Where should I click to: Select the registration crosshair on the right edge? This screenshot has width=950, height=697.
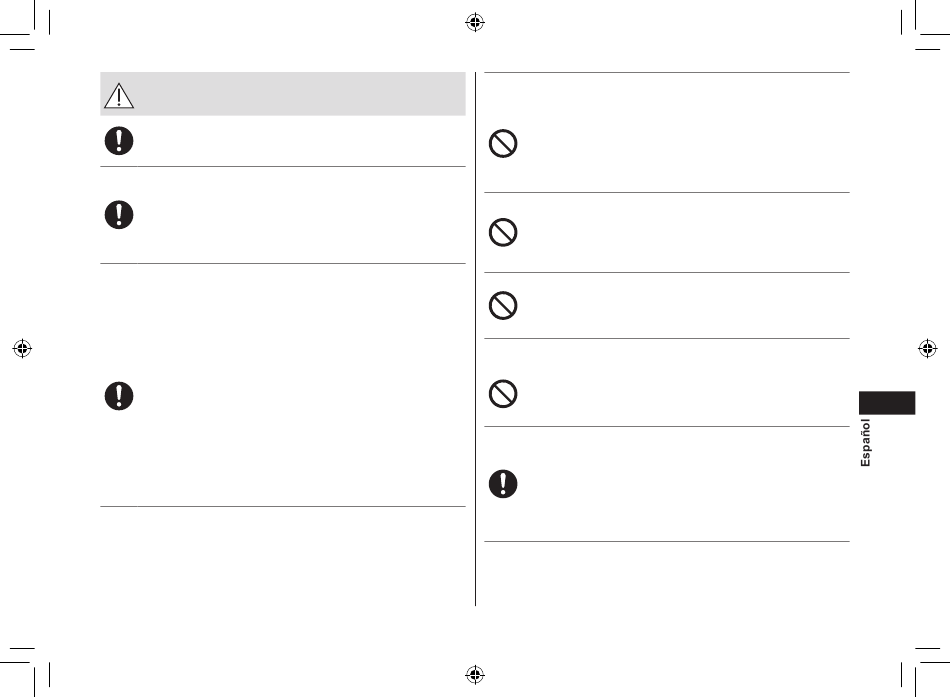pyautogui.click(x=928, y=348)
